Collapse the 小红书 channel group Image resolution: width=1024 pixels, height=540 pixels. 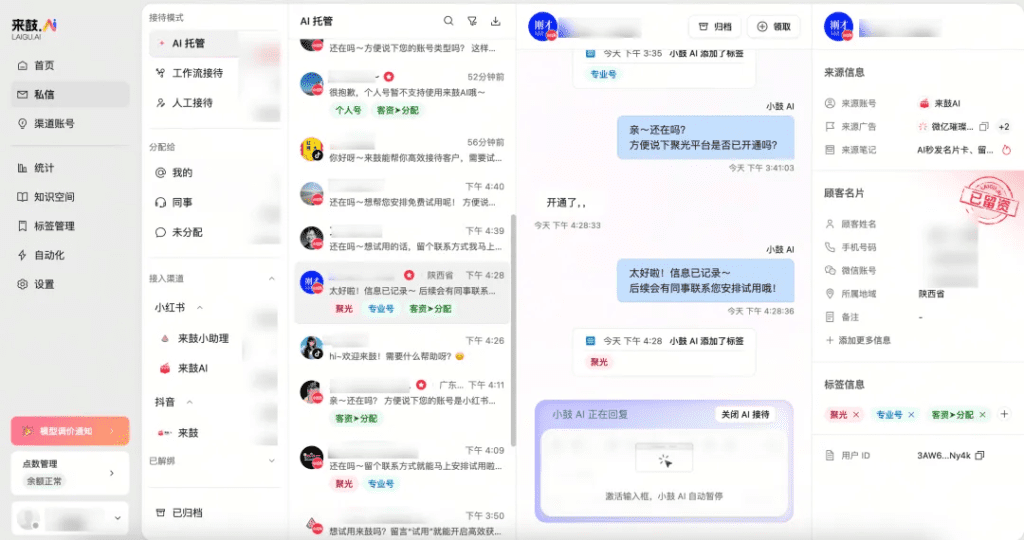[200, 308]
